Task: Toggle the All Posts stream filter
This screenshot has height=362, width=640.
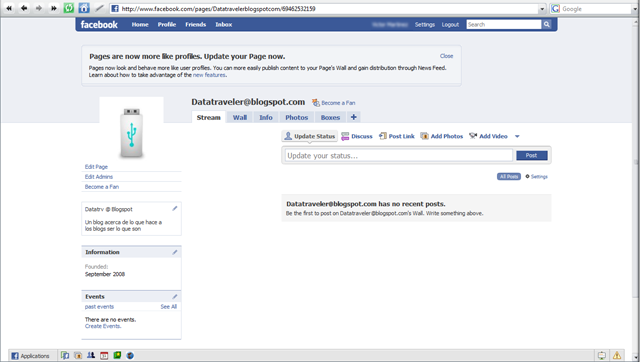Action: [x=509, y=176]
